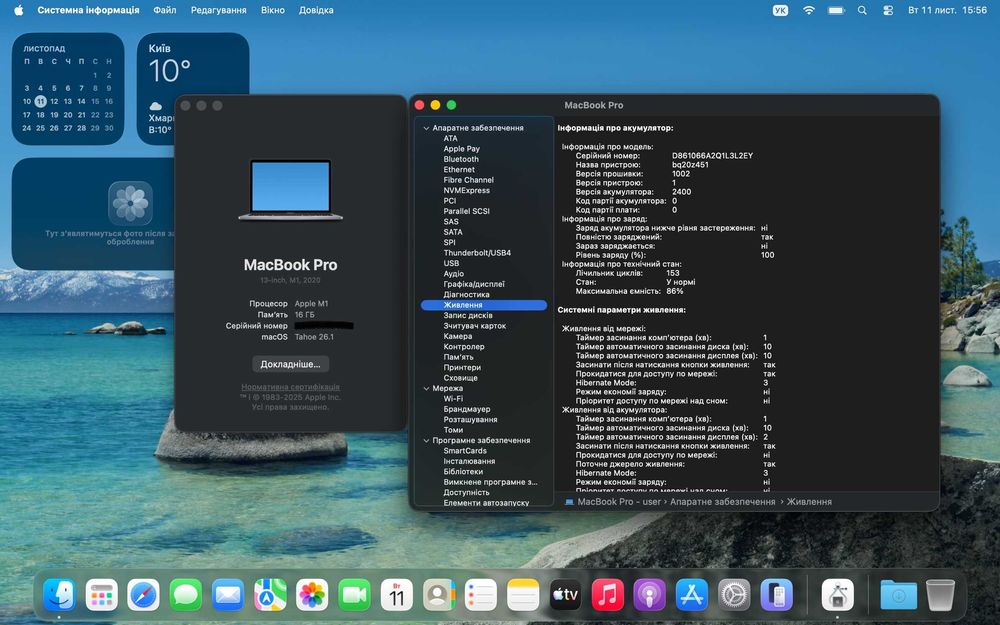Click the УК input language indicator
The image size is (1000, 625).
[x=780, y=10]
